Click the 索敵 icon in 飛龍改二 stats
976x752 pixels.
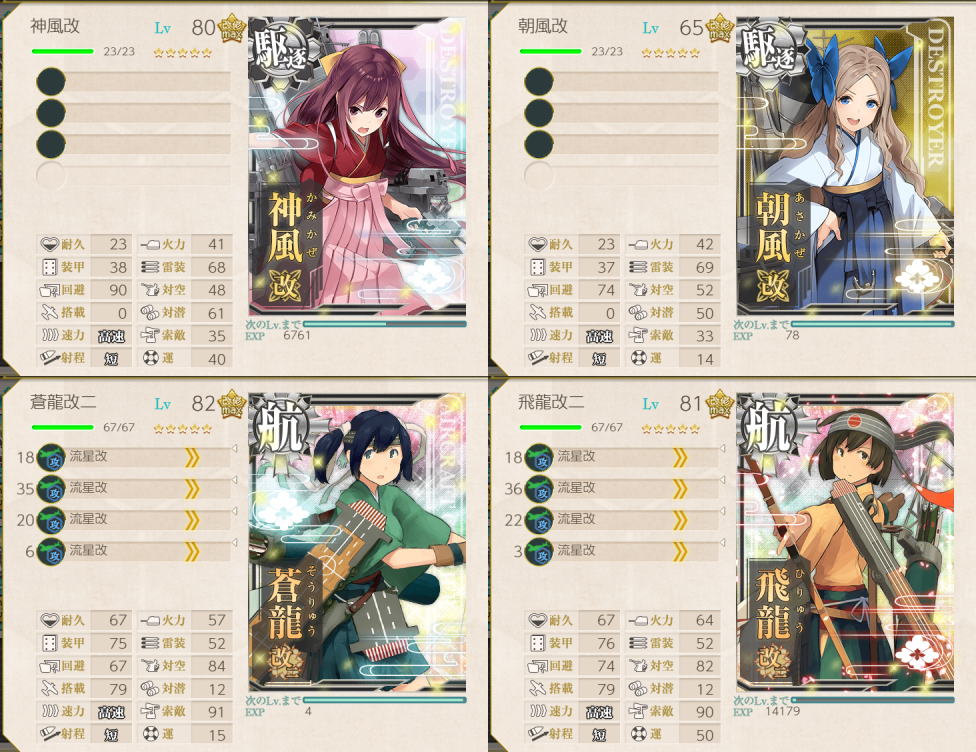[x=638, y=712]
